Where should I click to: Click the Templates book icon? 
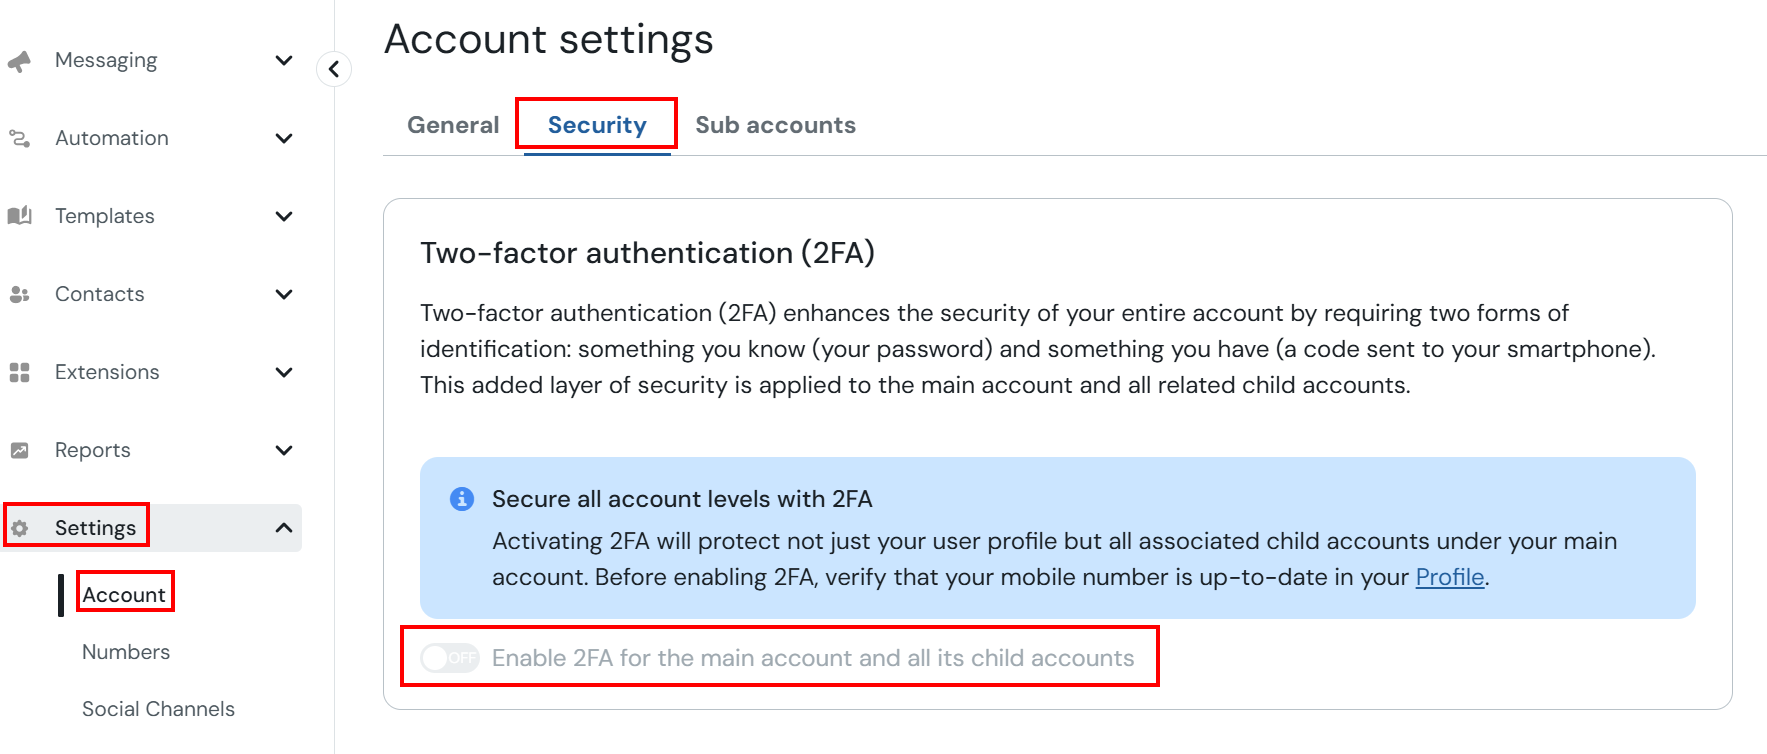19,216
